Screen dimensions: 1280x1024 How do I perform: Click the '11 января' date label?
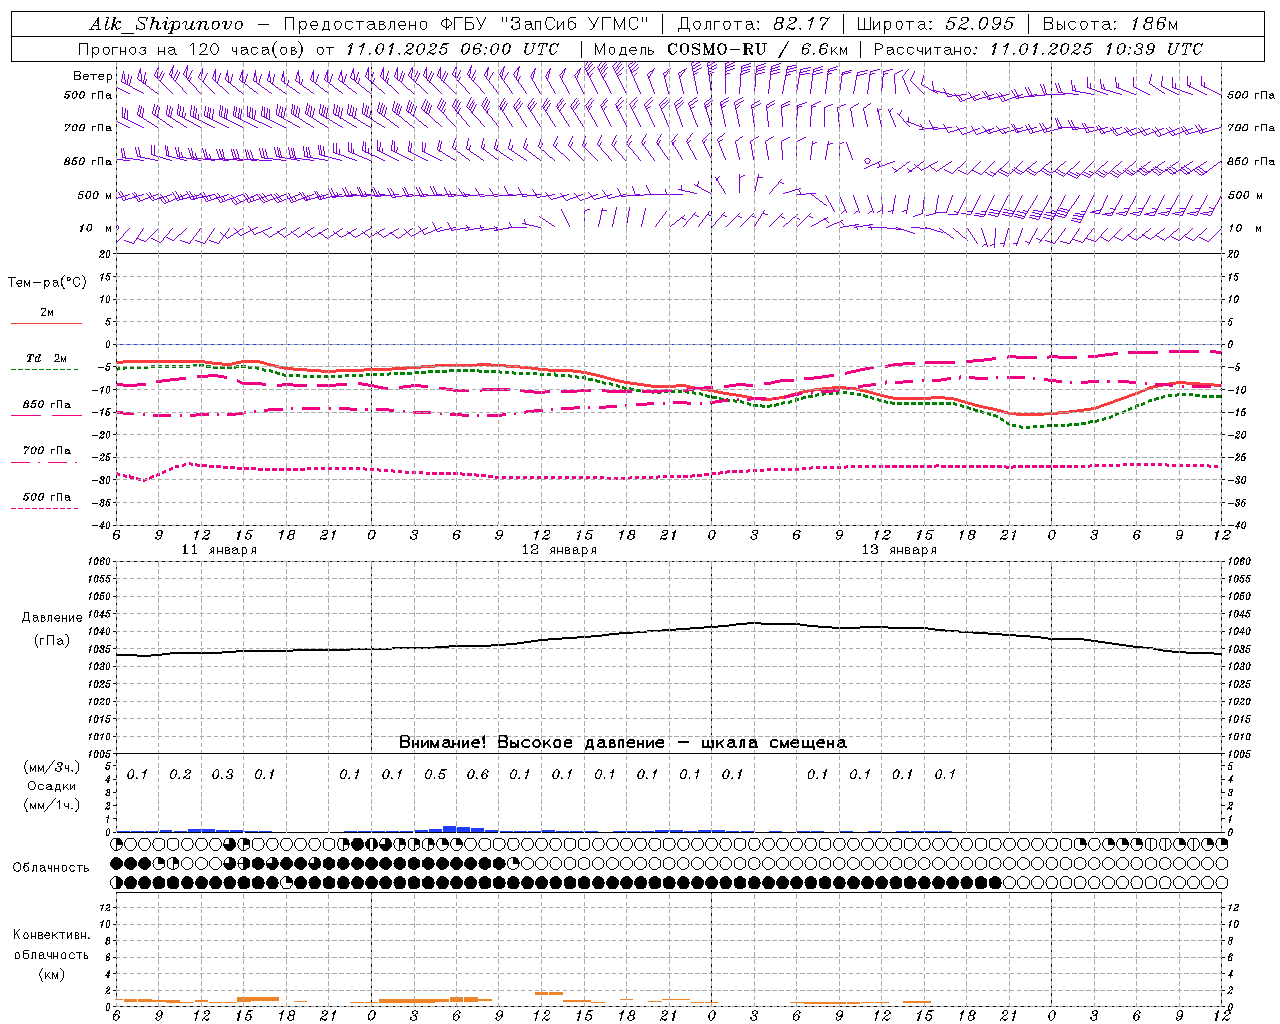(x=219, y=550)
